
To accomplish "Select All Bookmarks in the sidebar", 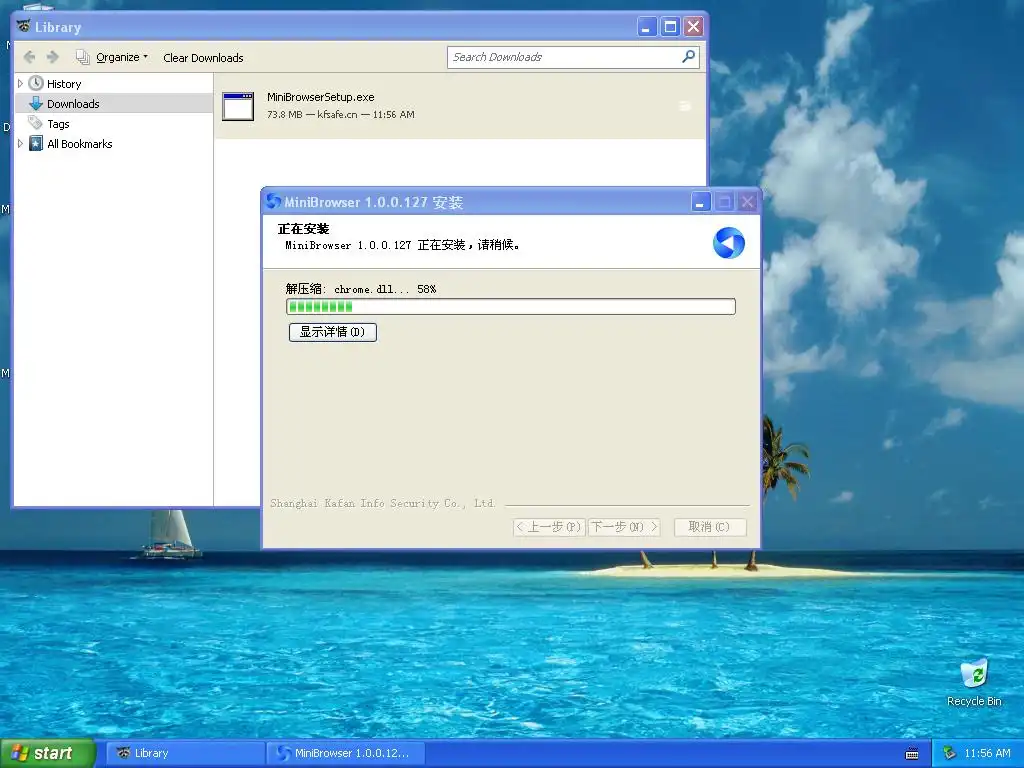I will (79, 144).
